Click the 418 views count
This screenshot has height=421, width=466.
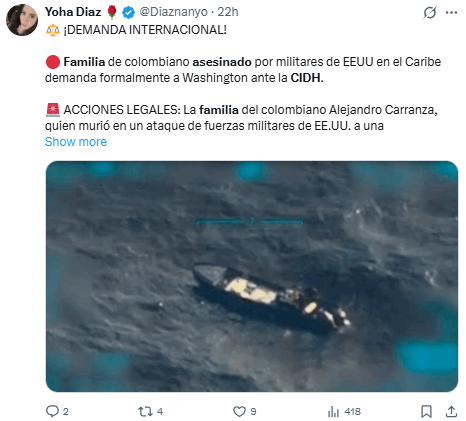pyautogui.click(x=353, y=412)
